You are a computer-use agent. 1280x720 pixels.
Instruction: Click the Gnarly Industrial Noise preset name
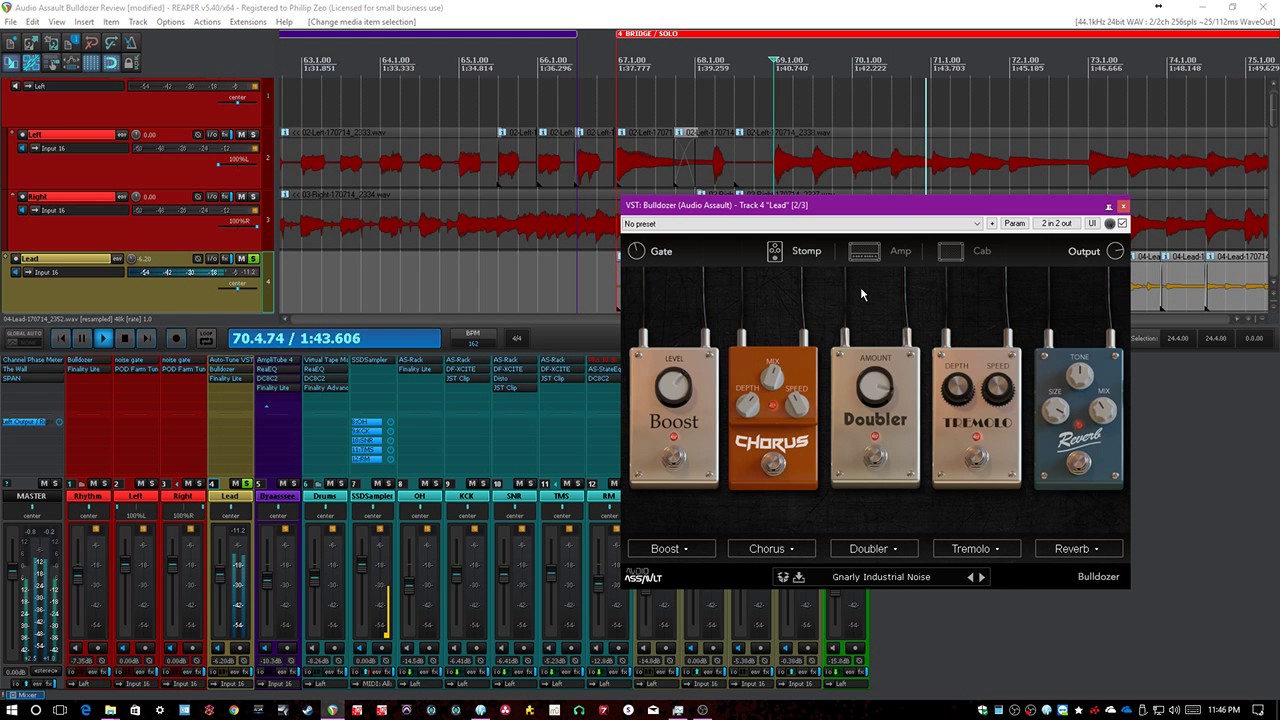(x=881, y=577)
